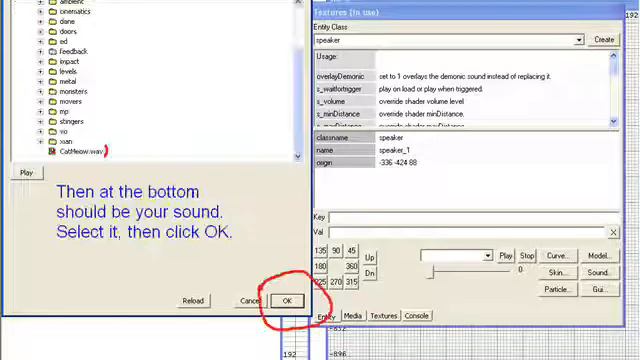Click the mp folder icon
Screen dimensions: 640x360
[x=53, y=111]
